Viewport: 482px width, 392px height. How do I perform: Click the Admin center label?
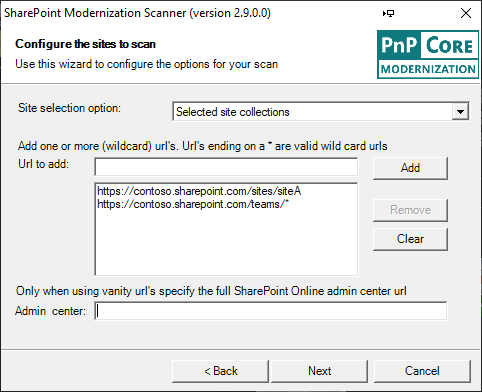[50, 311]
